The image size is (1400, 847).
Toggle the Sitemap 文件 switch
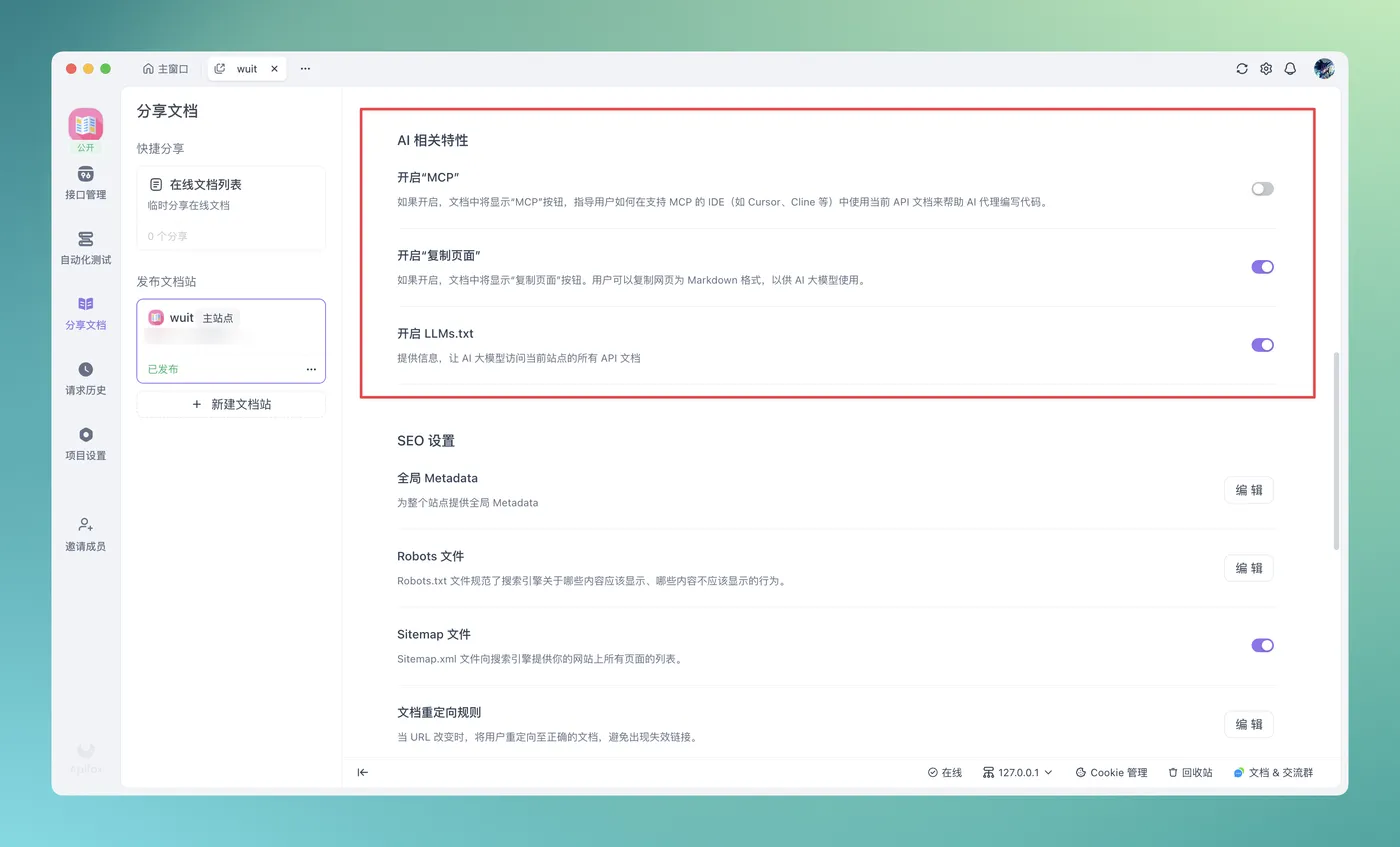pos(1263,645)
